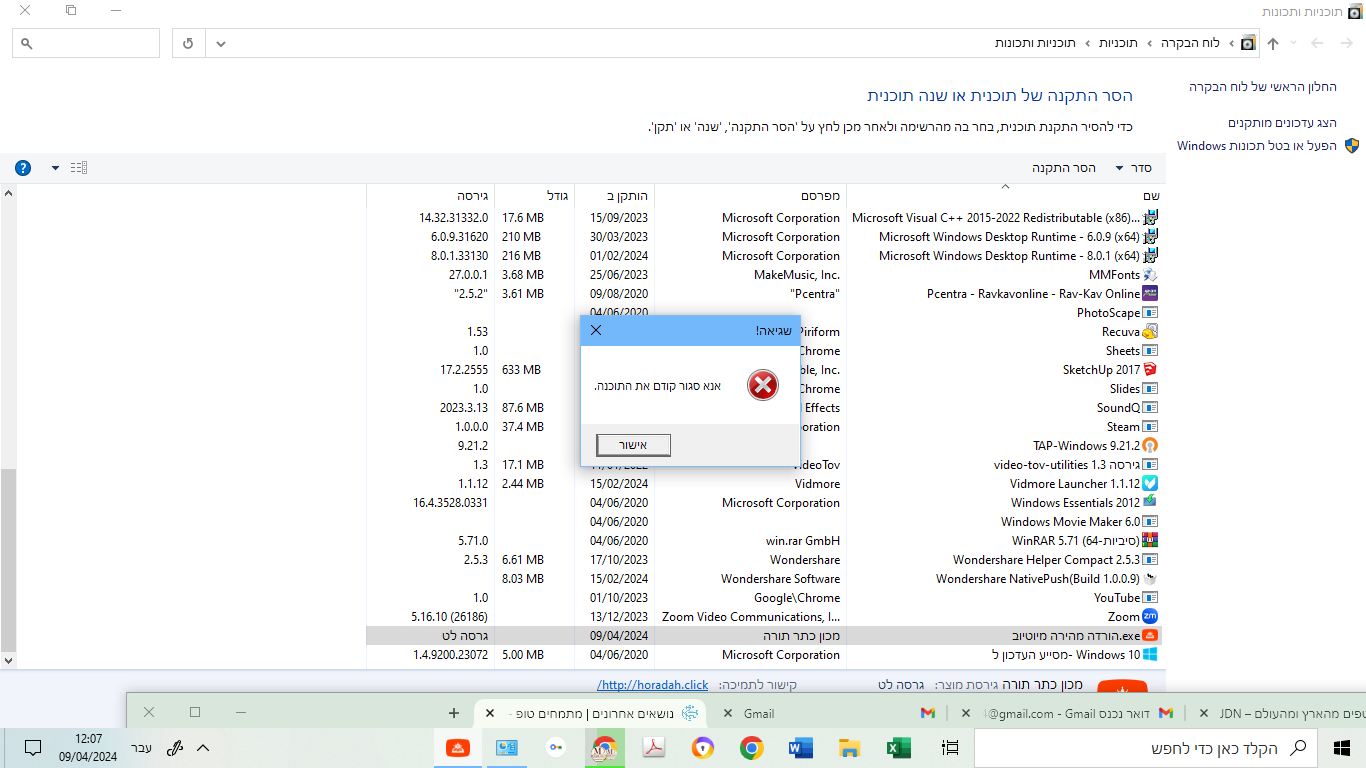Click the Wondershare NativePush icon

[x=1150, y=579]
